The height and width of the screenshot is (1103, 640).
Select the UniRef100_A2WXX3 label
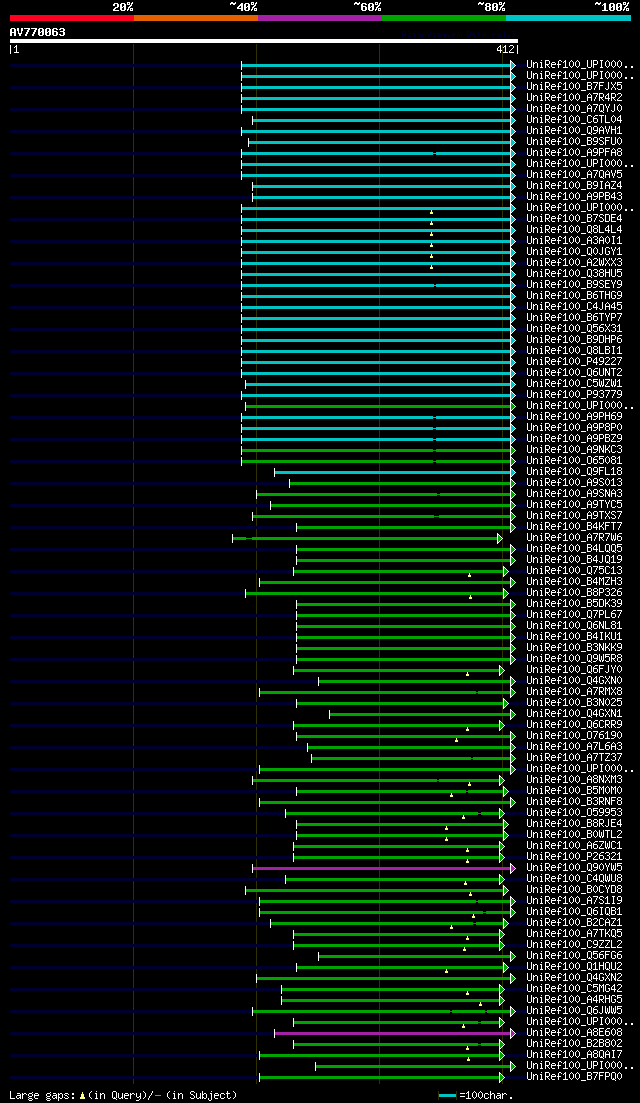tap(574, 262)
